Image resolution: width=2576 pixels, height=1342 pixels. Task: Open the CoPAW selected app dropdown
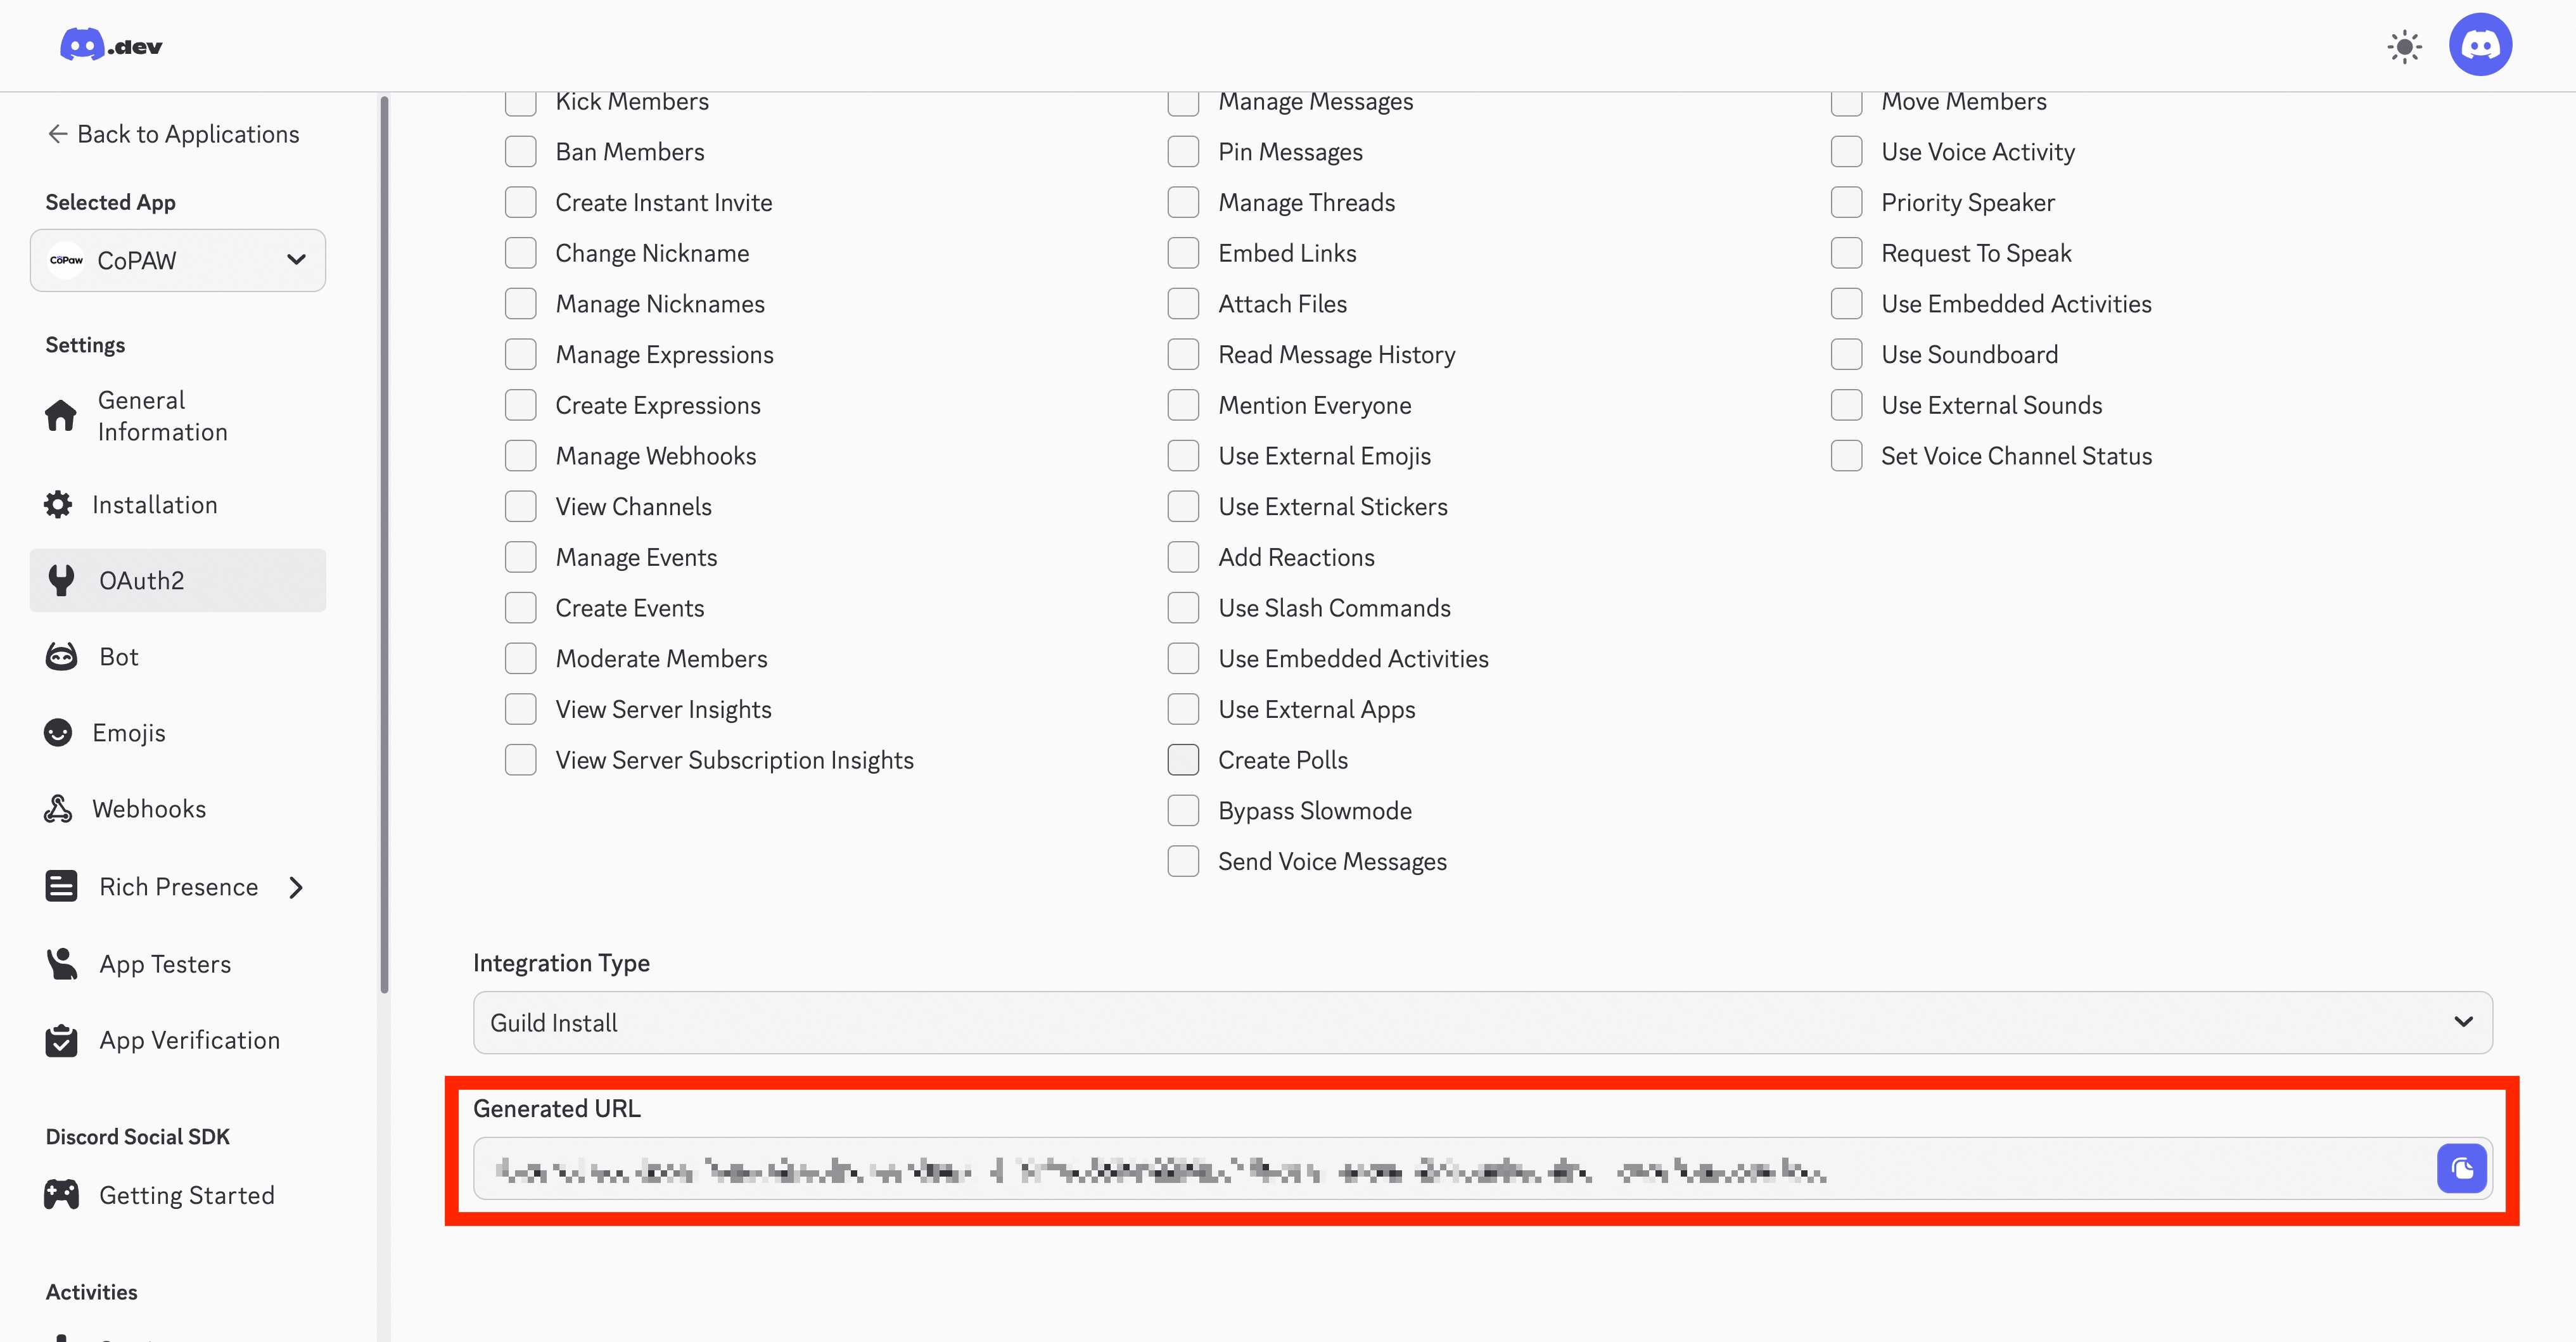[x=178, y=260]
